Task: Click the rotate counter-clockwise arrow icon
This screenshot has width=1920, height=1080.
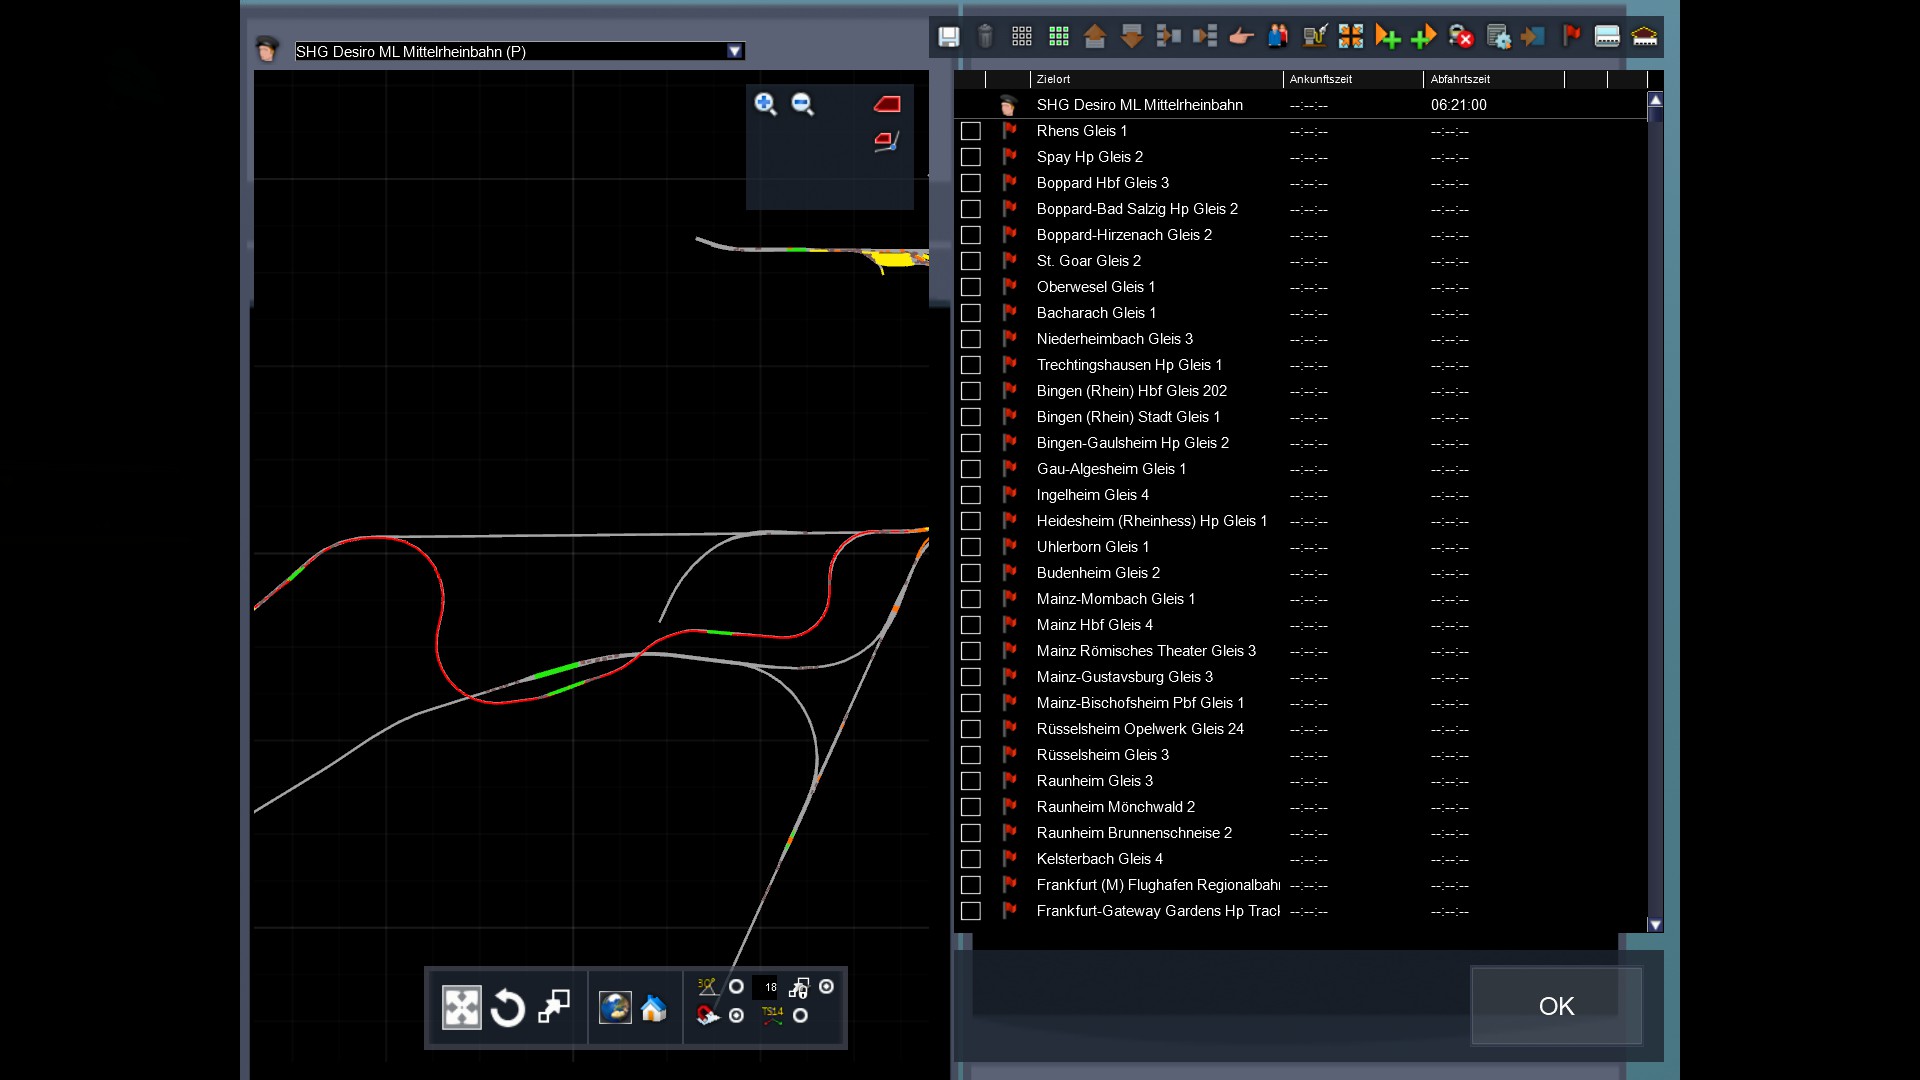Action: [508, 1008]
